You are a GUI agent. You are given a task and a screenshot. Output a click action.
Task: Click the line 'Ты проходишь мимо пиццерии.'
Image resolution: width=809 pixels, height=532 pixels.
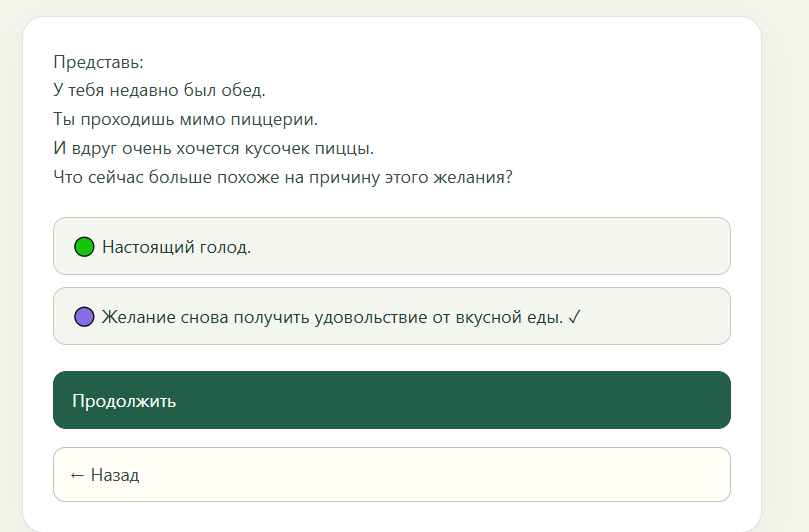(x=185, y=119)
